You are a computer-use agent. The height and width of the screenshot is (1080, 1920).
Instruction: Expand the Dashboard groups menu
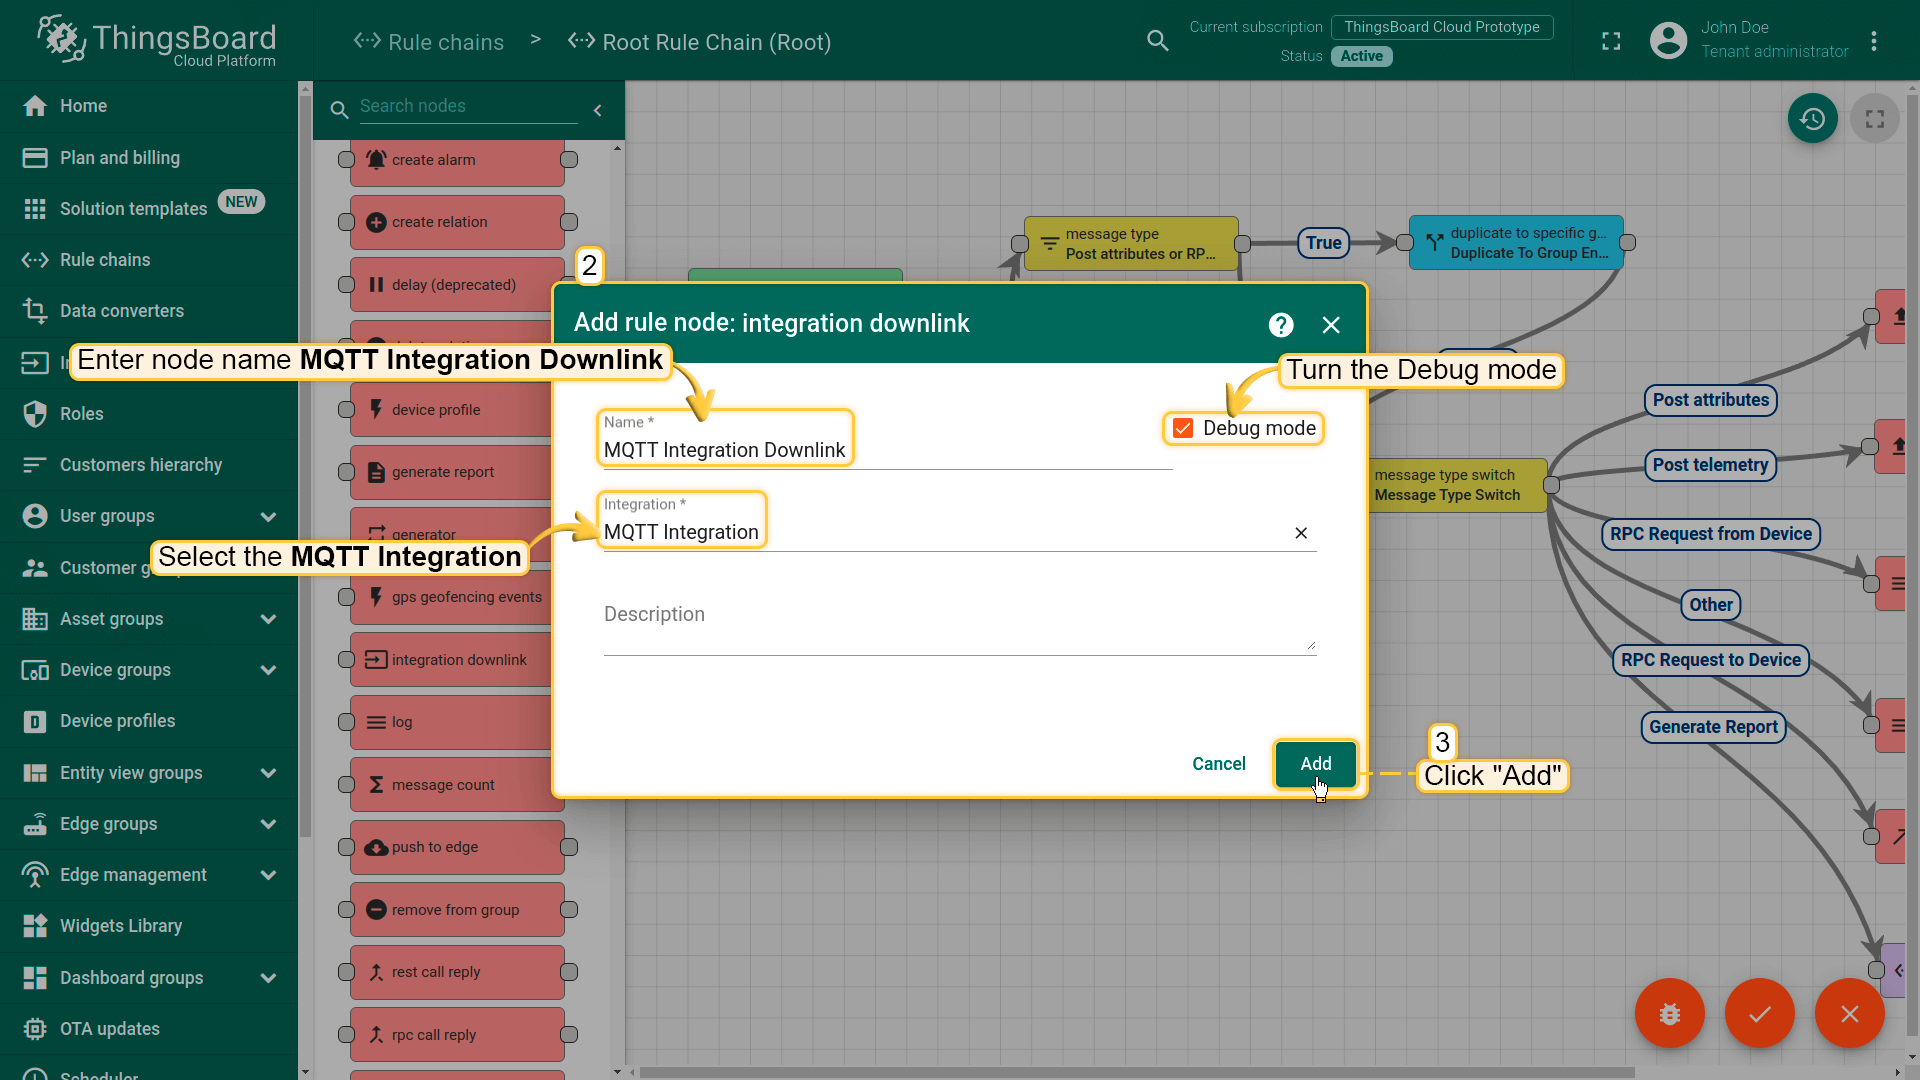[268, 978]
